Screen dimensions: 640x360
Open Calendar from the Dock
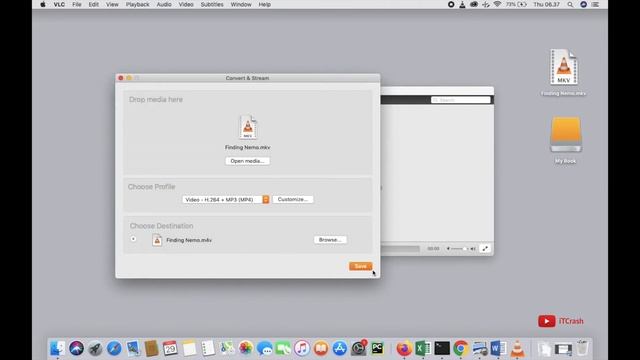coord(170,348)
